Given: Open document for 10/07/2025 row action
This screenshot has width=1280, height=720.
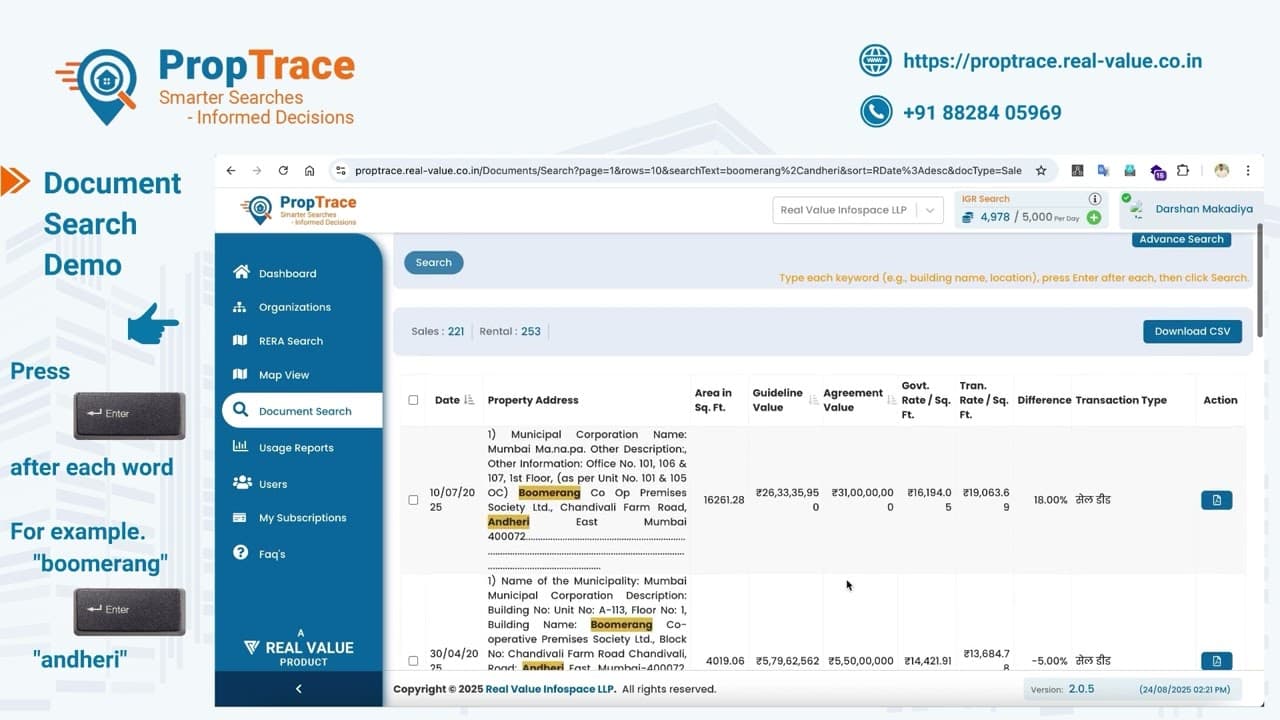Looking at the screenshot, I should coord(1216,500).
